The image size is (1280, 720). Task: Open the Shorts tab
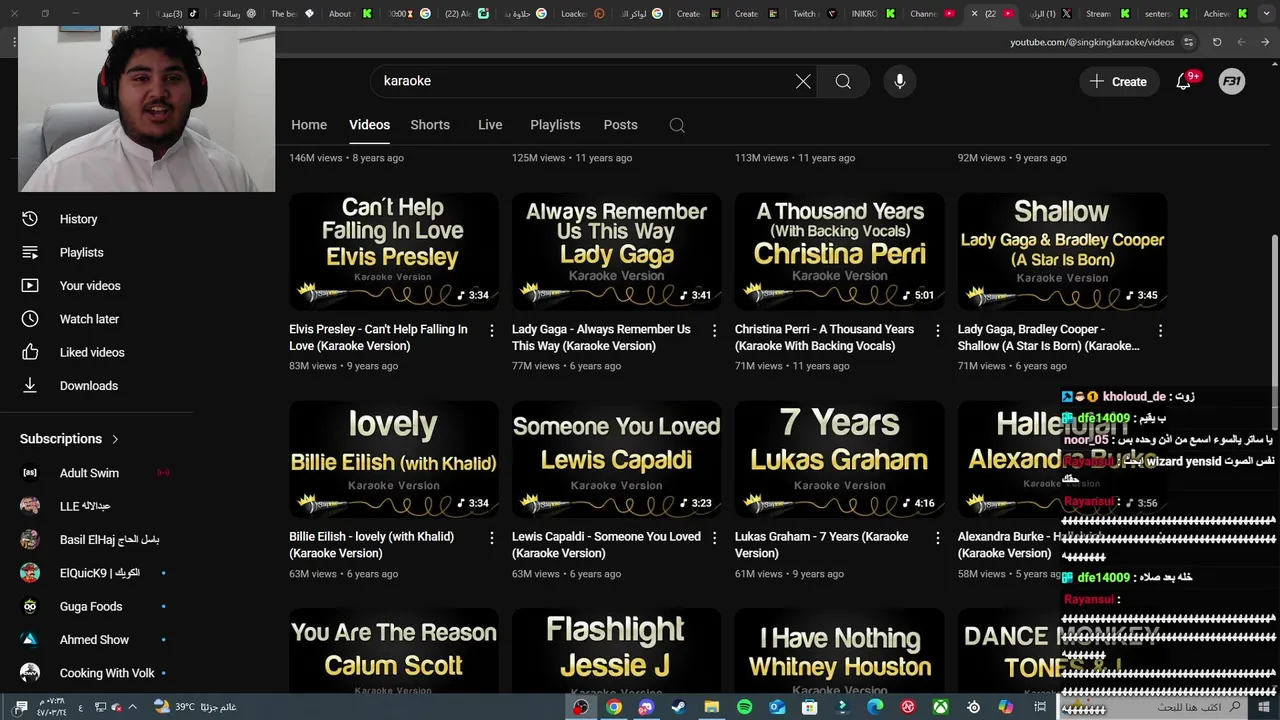click(430, 125)
